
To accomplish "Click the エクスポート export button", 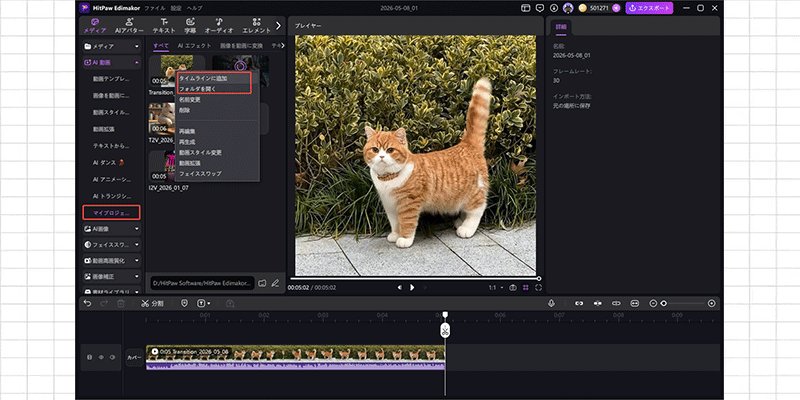I will pyautogui.click(x=649, y=8).
